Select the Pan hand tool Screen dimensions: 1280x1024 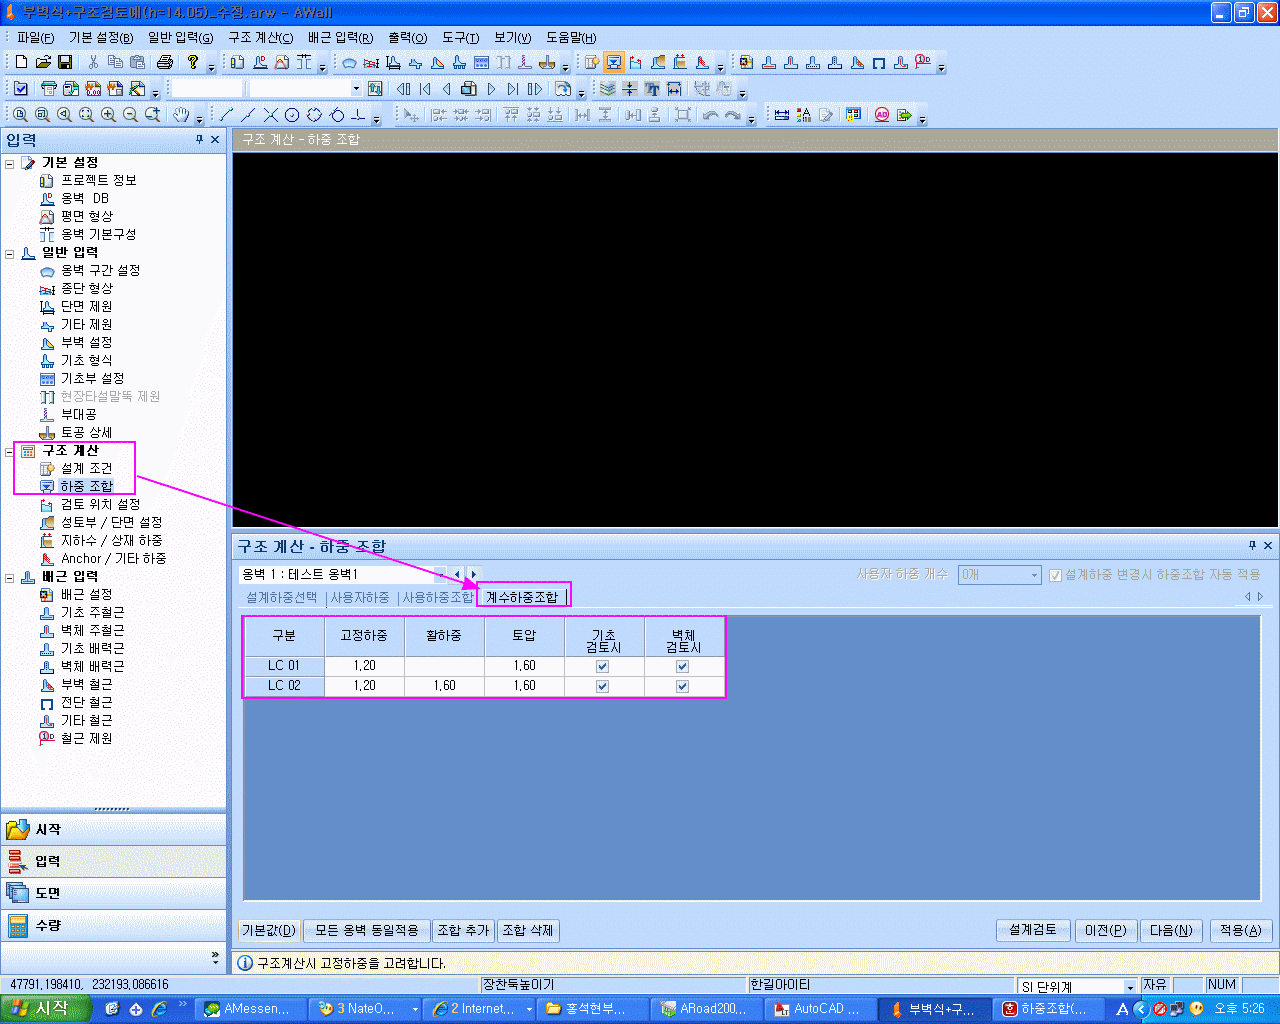pos(181,114)
